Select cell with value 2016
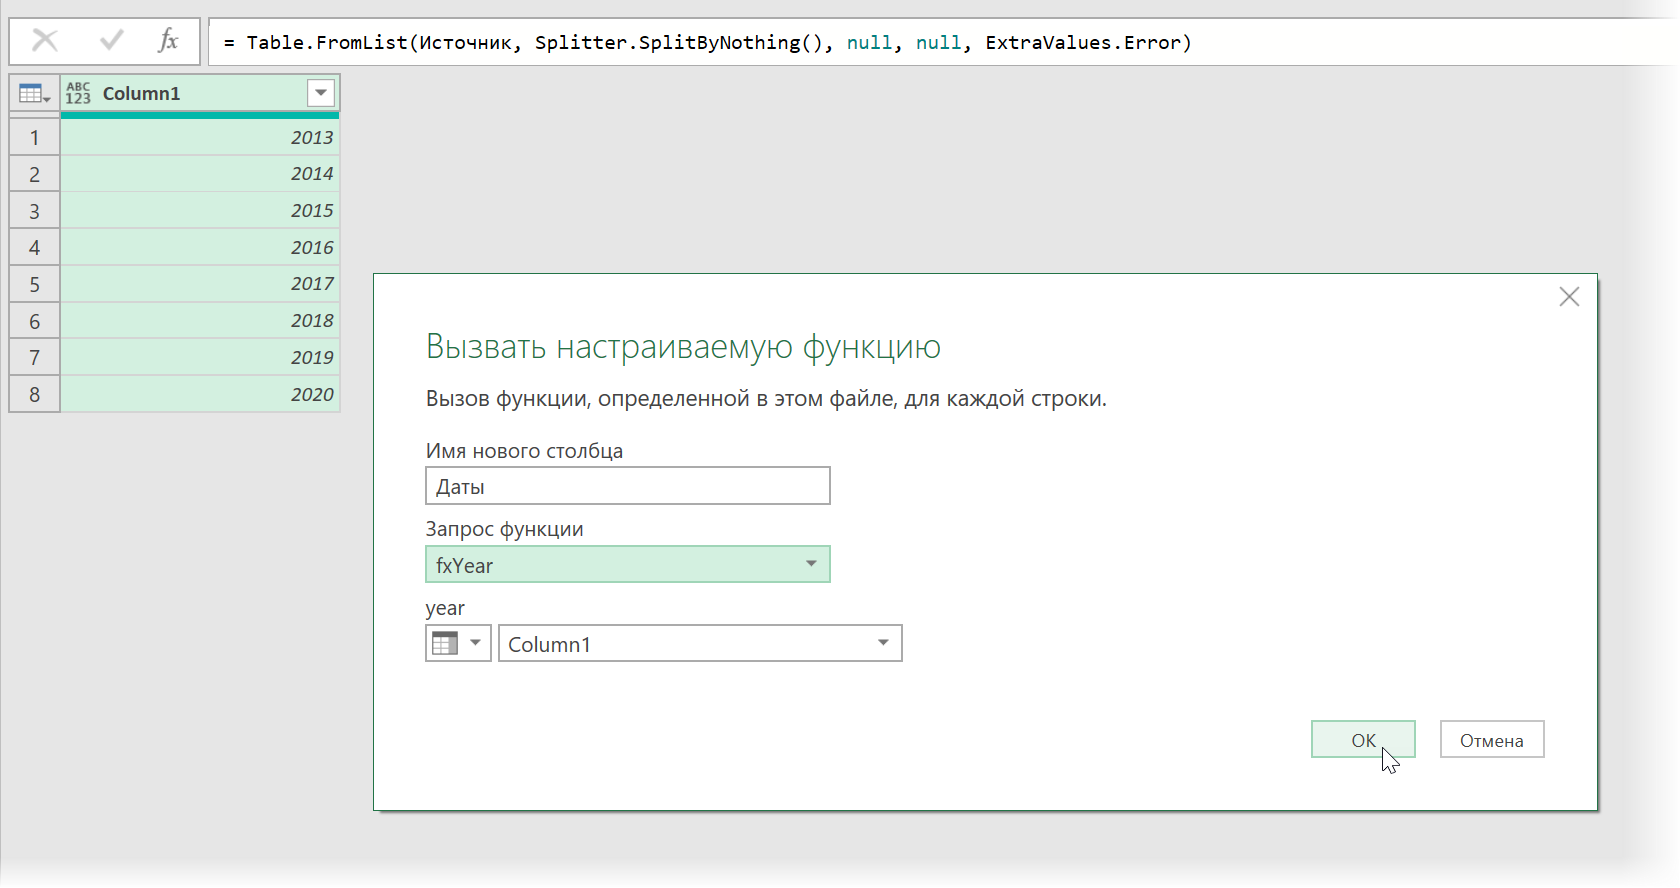 click(x=200, y=247)
